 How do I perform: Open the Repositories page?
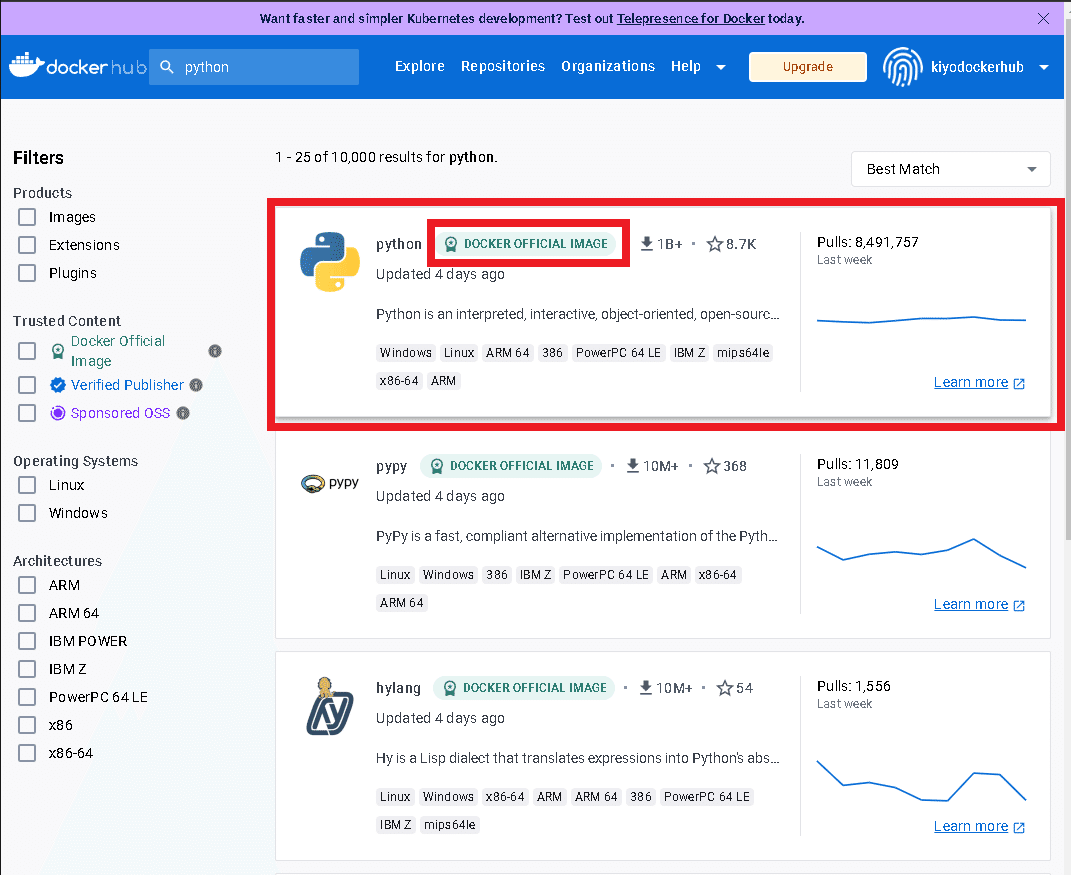(x=503, y=66)
